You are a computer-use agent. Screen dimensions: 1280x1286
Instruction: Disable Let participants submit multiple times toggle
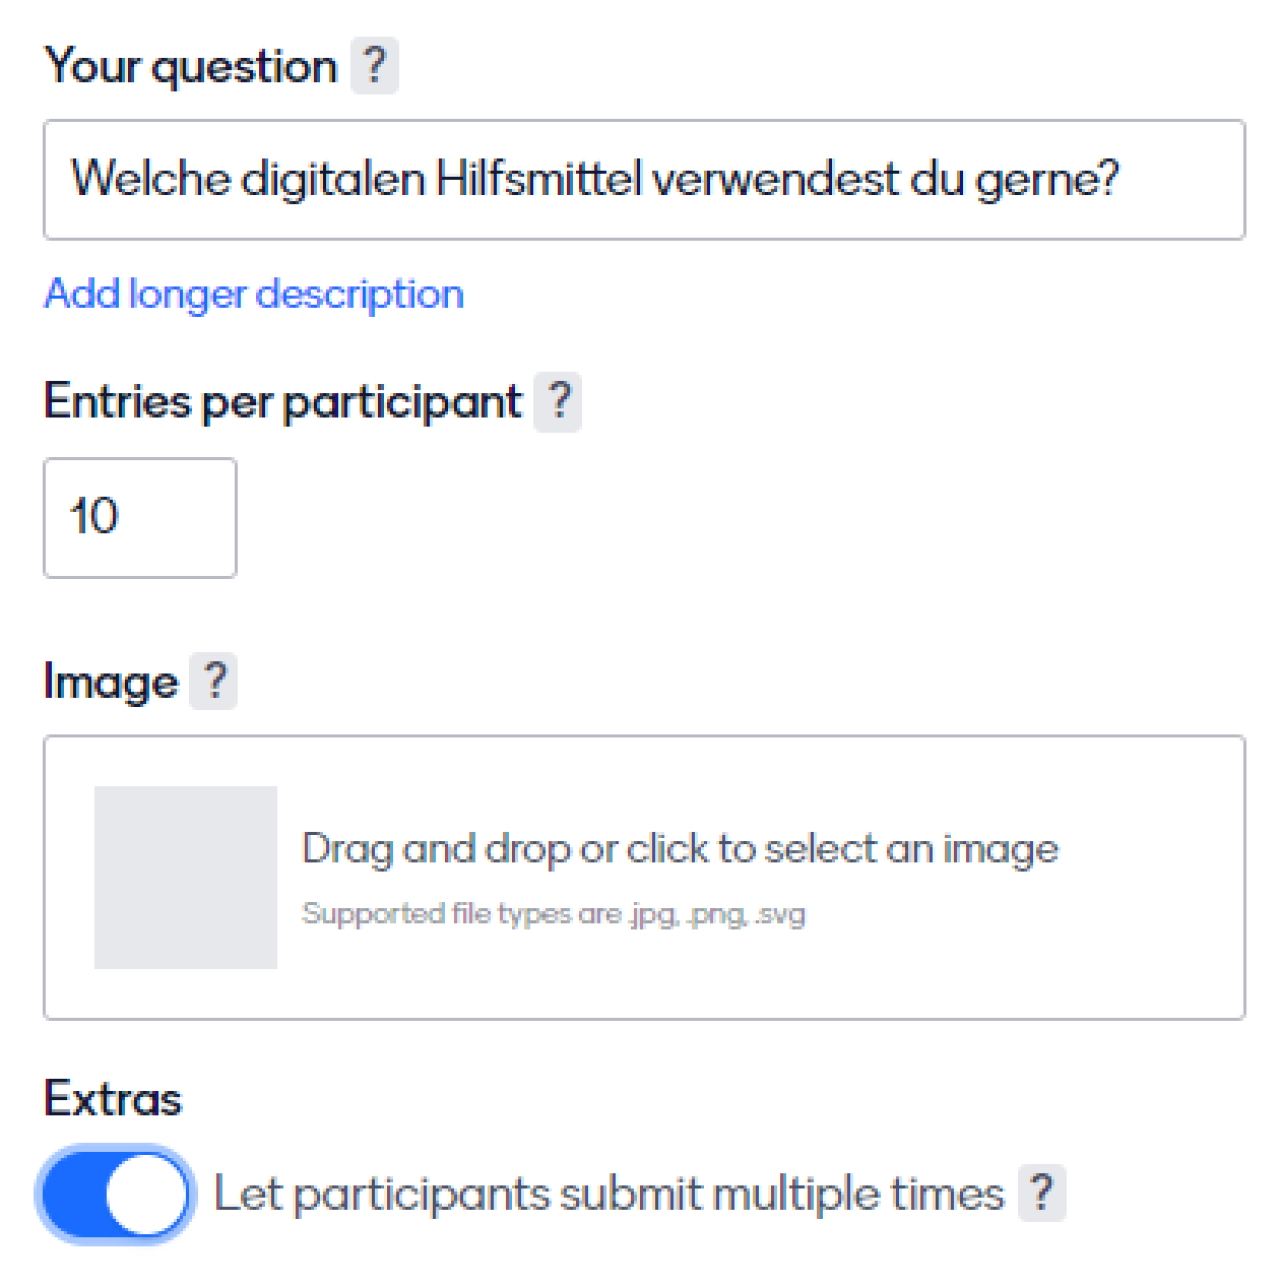coord(116,1194)
